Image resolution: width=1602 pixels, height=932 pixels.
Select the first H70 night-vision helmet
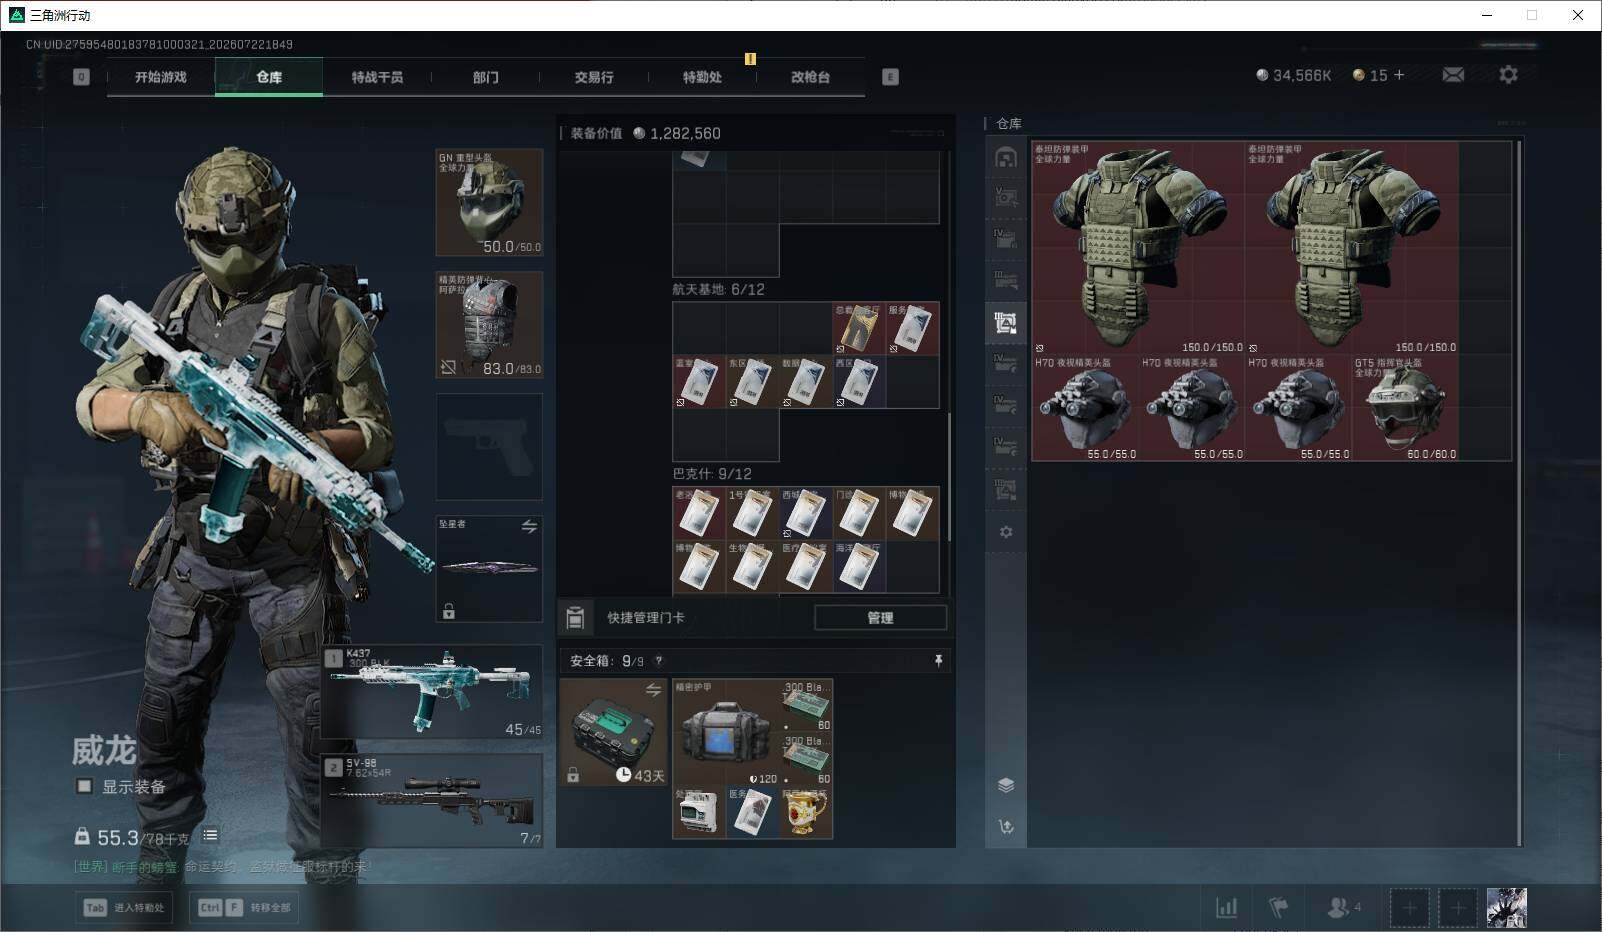[x=1086, y=408]
